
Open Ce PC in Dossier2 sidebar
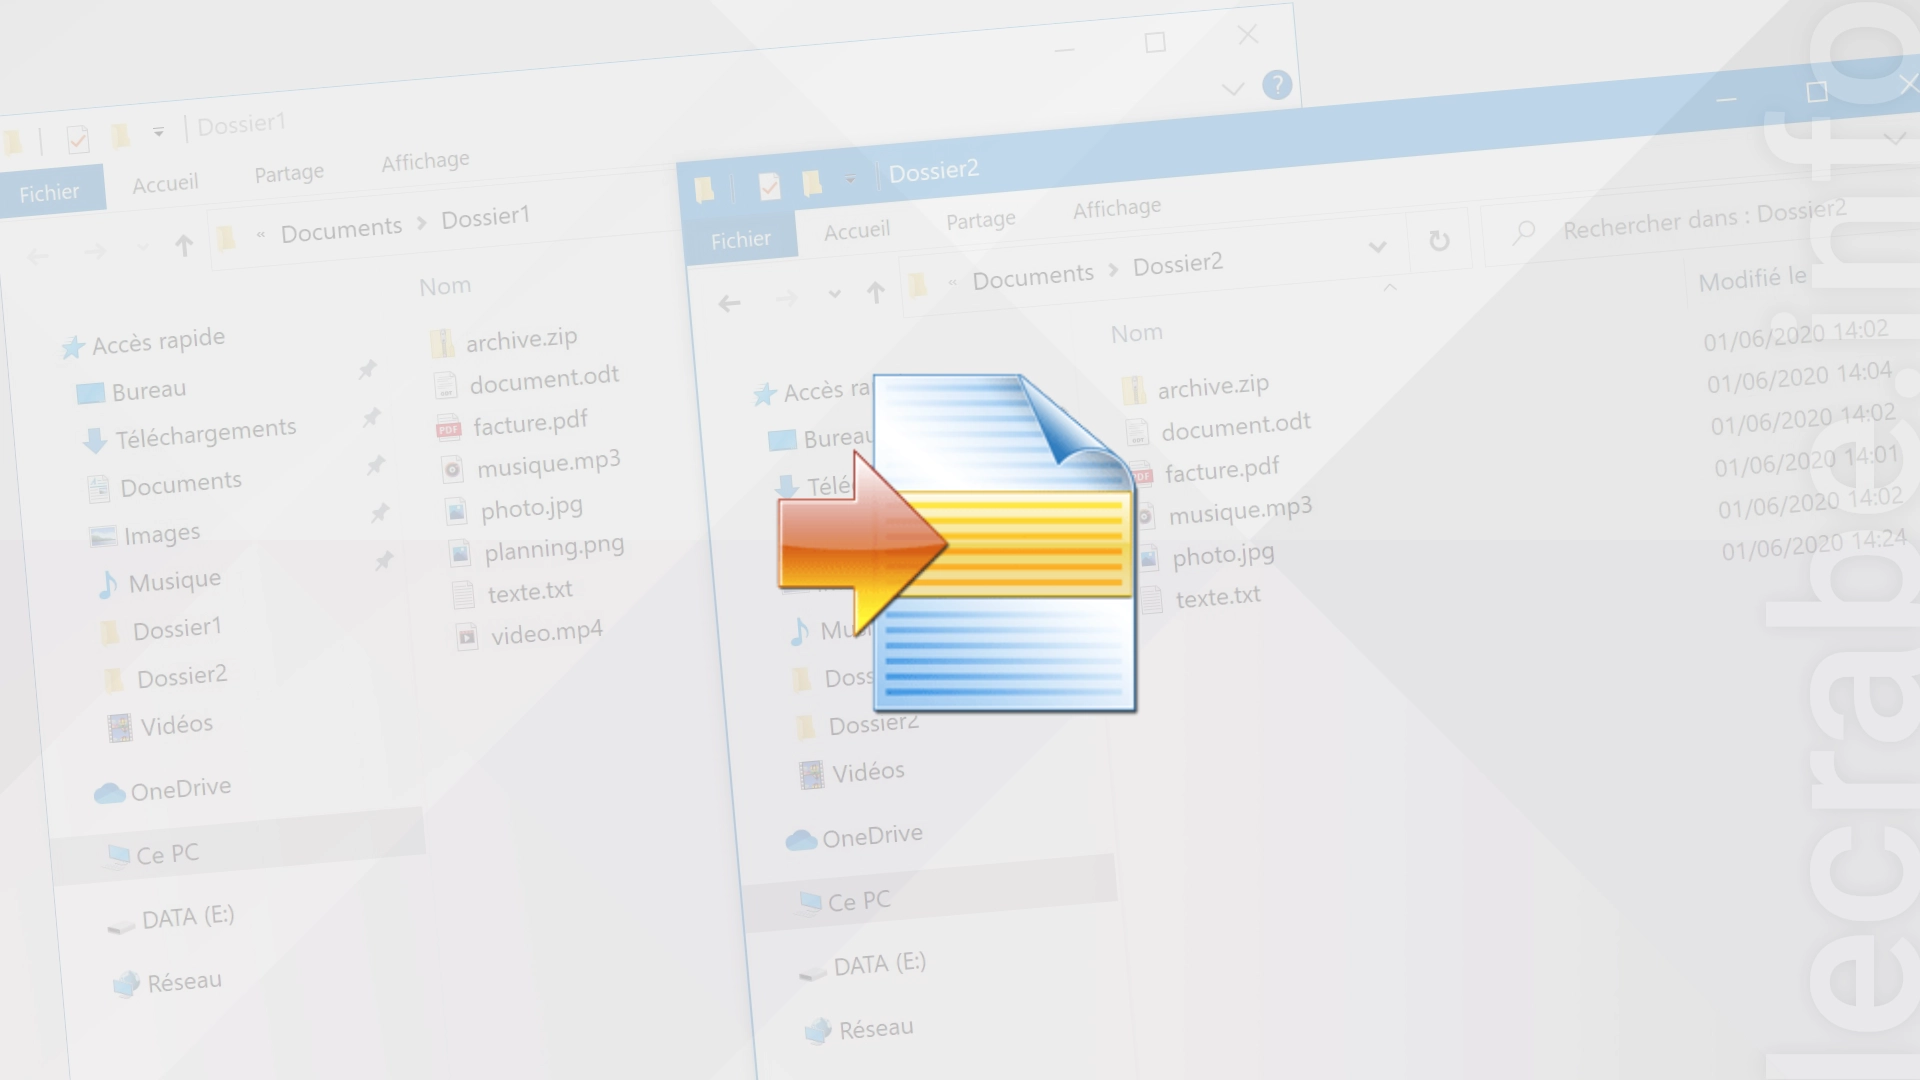[859, 902]
